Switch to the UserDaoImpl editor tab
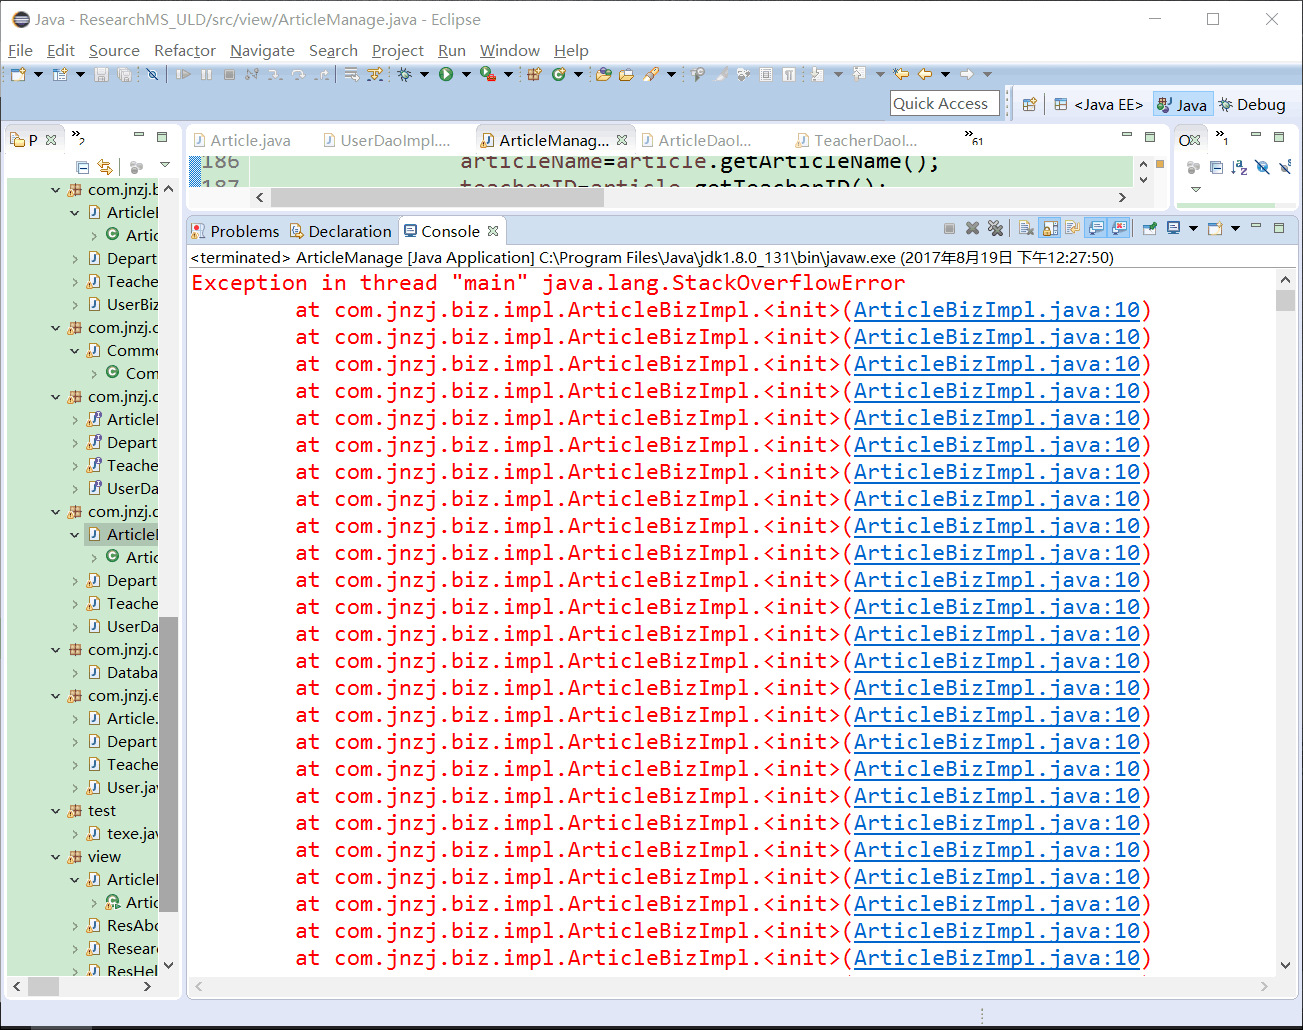The image size is (1303, 1030). click(x=387, y=140)
